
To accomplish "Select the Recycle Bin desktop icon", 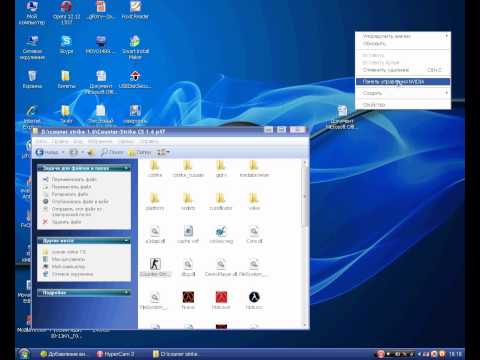I will (x=32, y=79).
